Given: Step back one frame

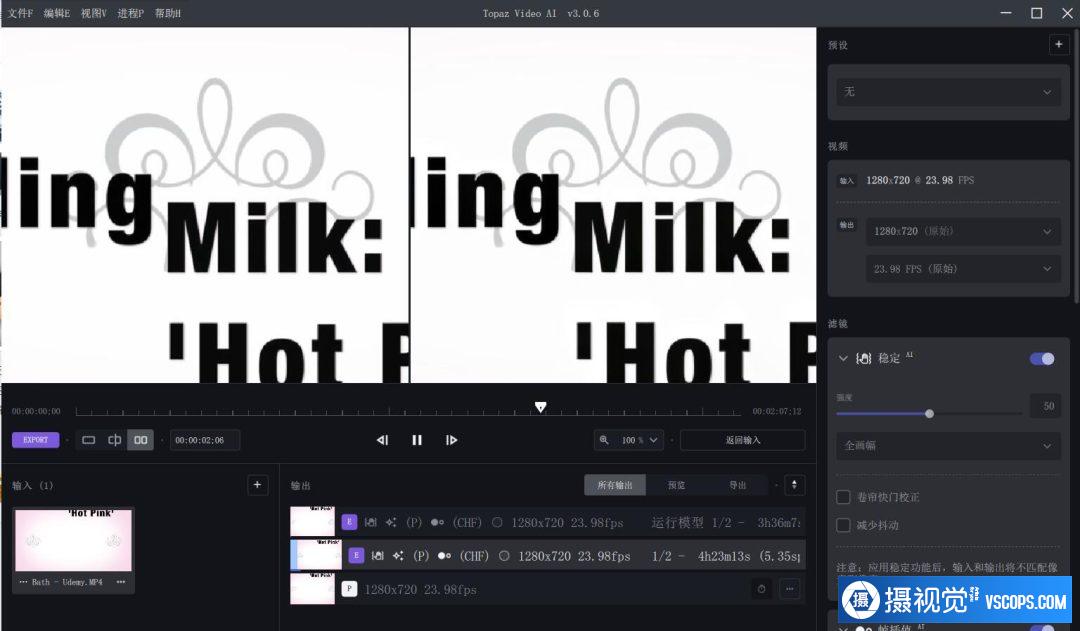Looking at the screenshot, I should pyautogui.click(x=383, y=440).
